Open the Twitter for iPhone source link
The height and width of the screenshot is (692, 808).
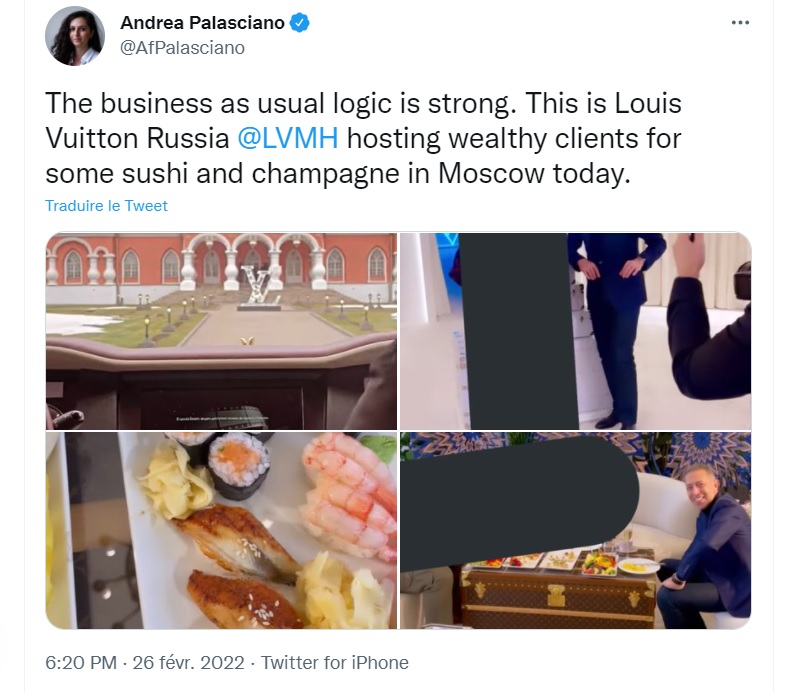[x=334, y=663]
